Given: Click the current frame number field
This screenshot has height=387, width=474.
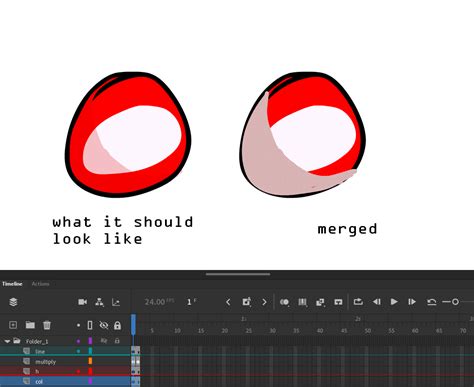Looking at the screenshot, I should (191, 302).
